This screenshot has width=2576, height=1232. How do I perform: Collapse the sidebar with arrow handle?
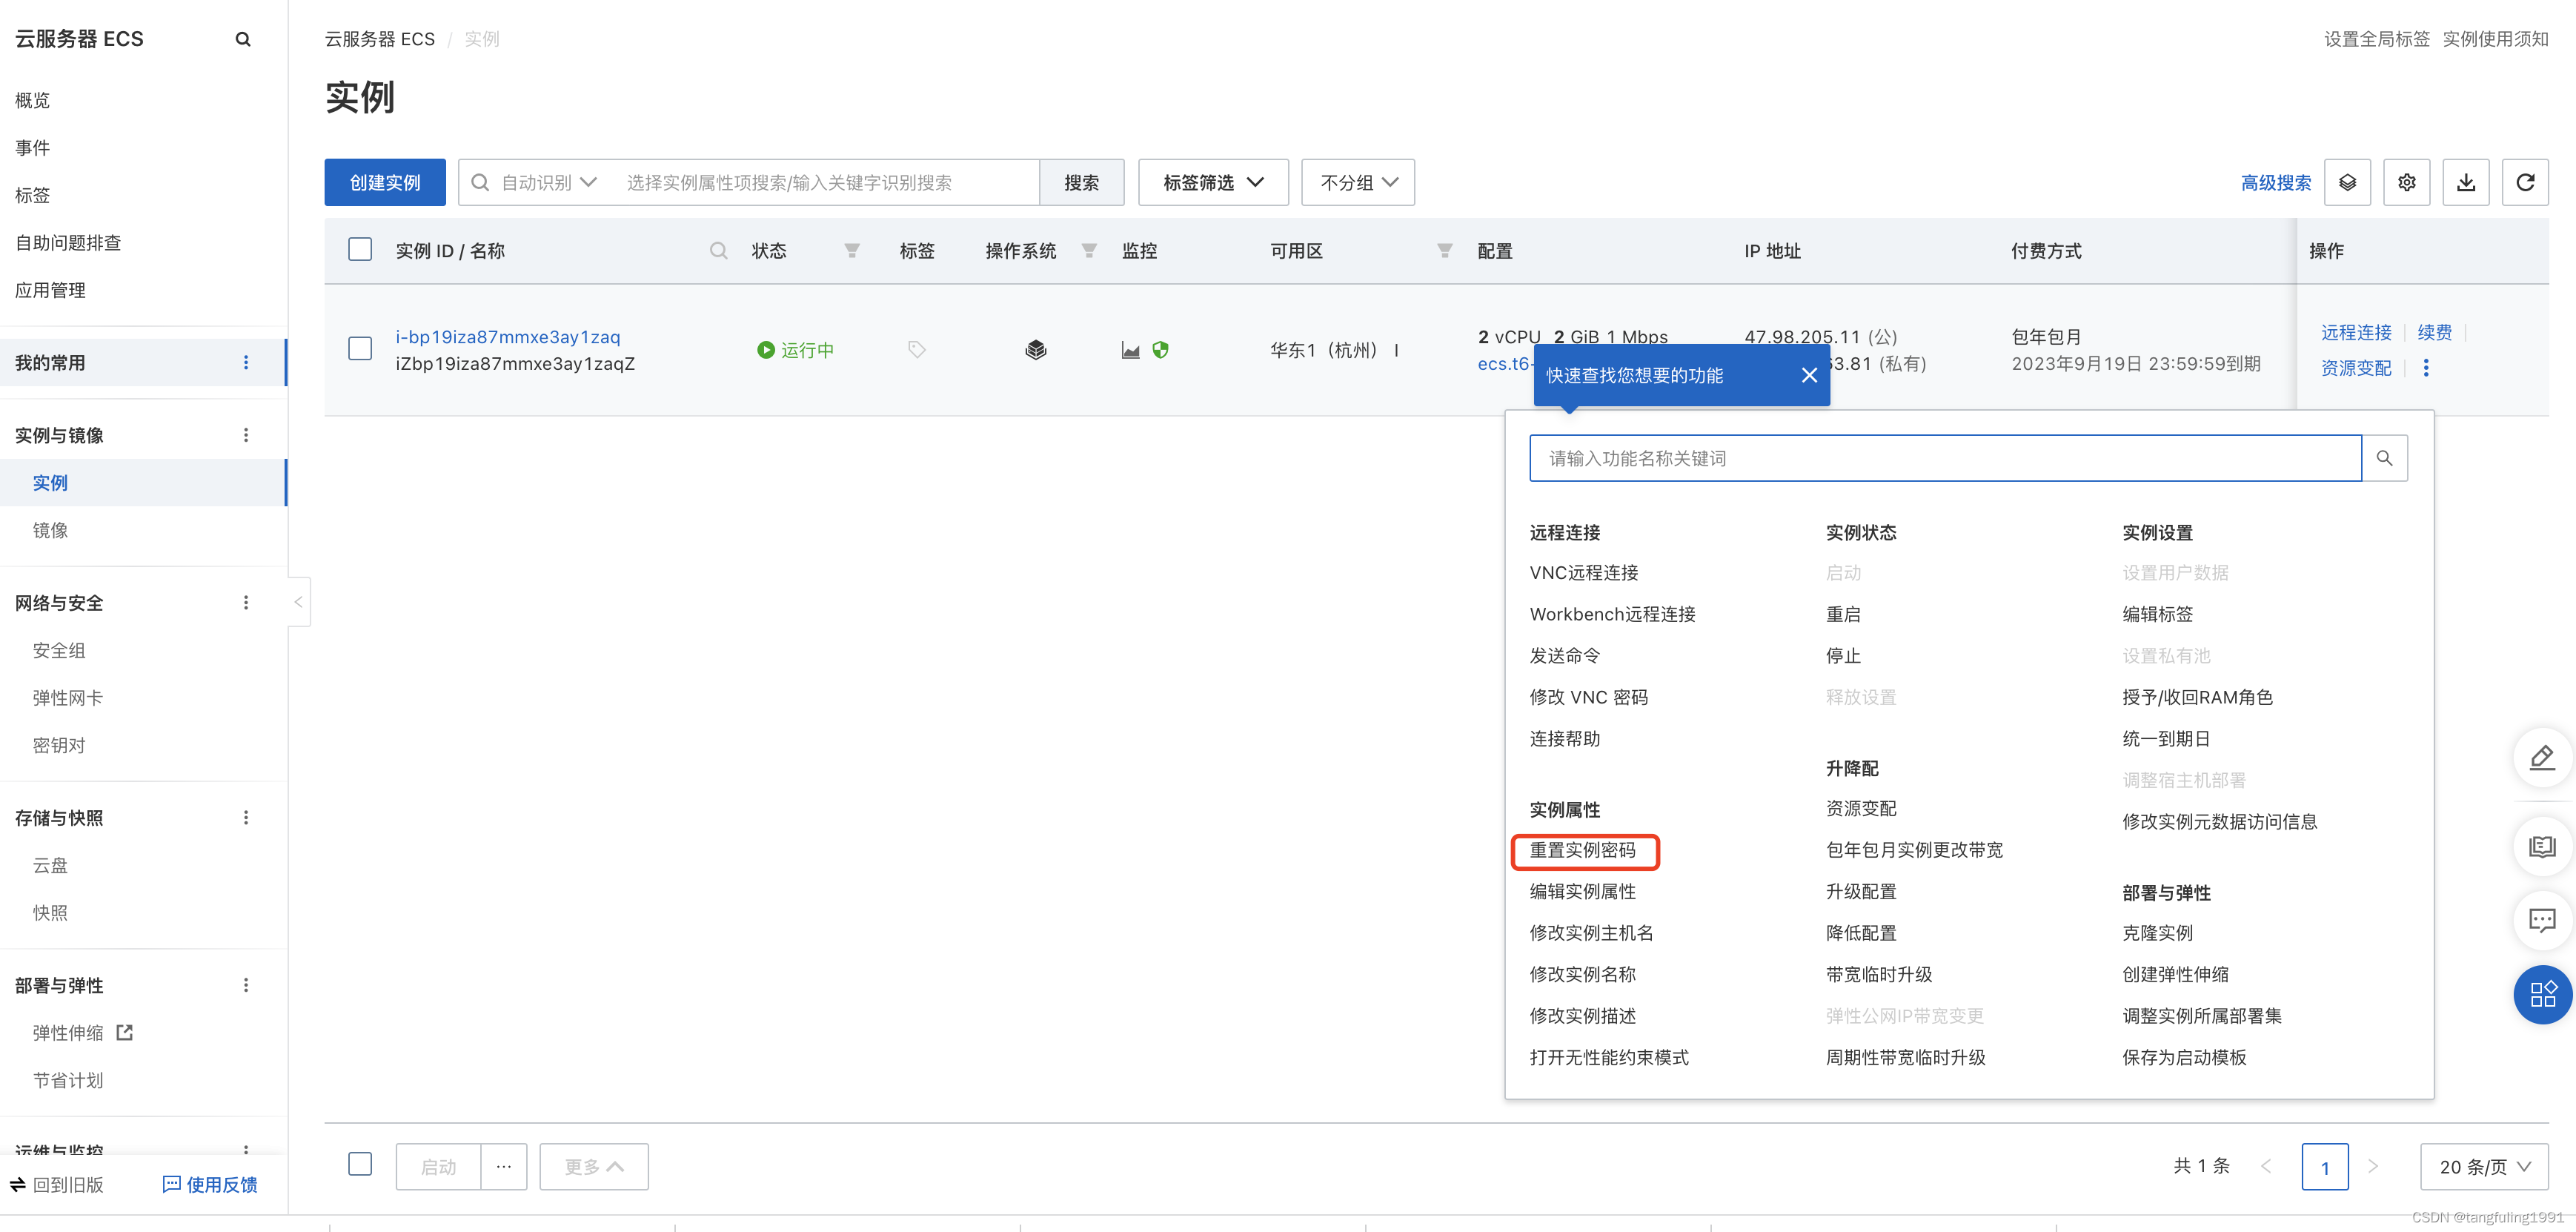point(298,602)
